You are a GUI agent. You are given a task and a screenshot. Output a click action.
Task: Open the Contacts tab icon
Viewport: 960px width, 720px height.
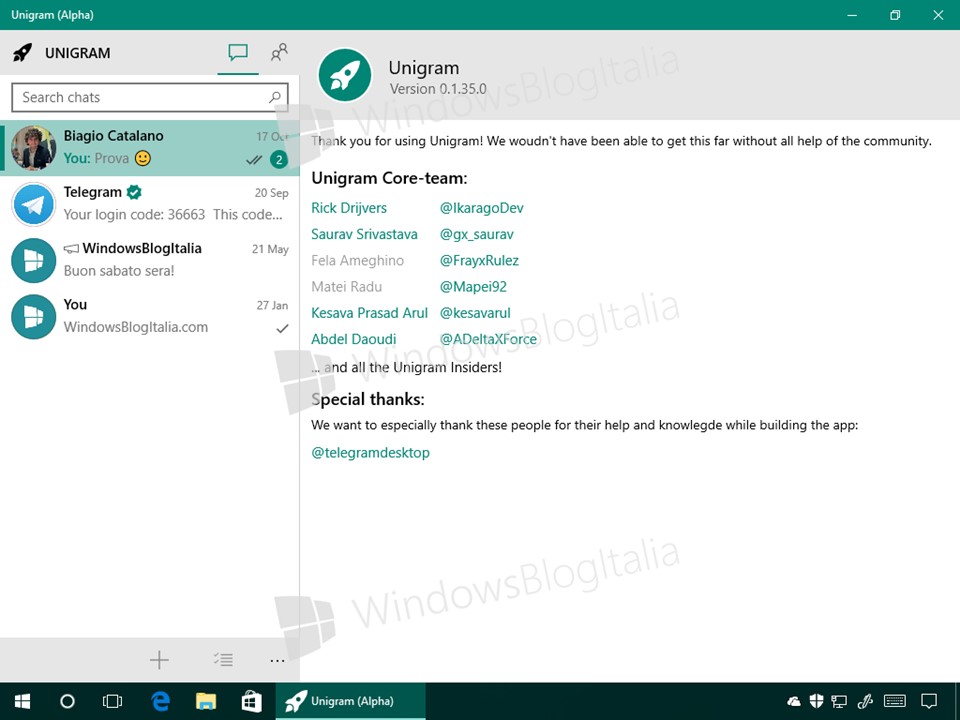279,53
